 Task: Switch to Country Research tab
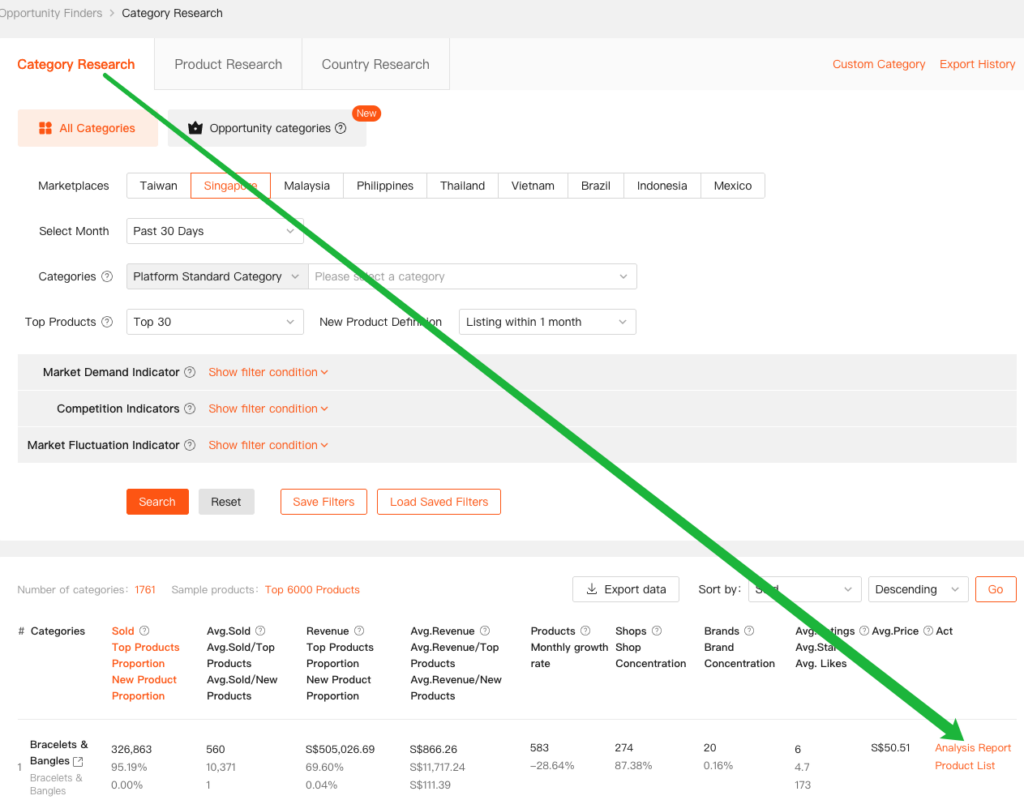coord(375,64)
